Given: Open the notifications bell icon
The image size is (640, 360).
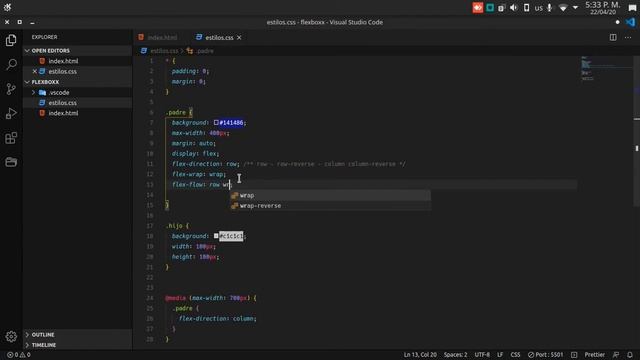Looking at the screenshot, I should pos(630,355).
